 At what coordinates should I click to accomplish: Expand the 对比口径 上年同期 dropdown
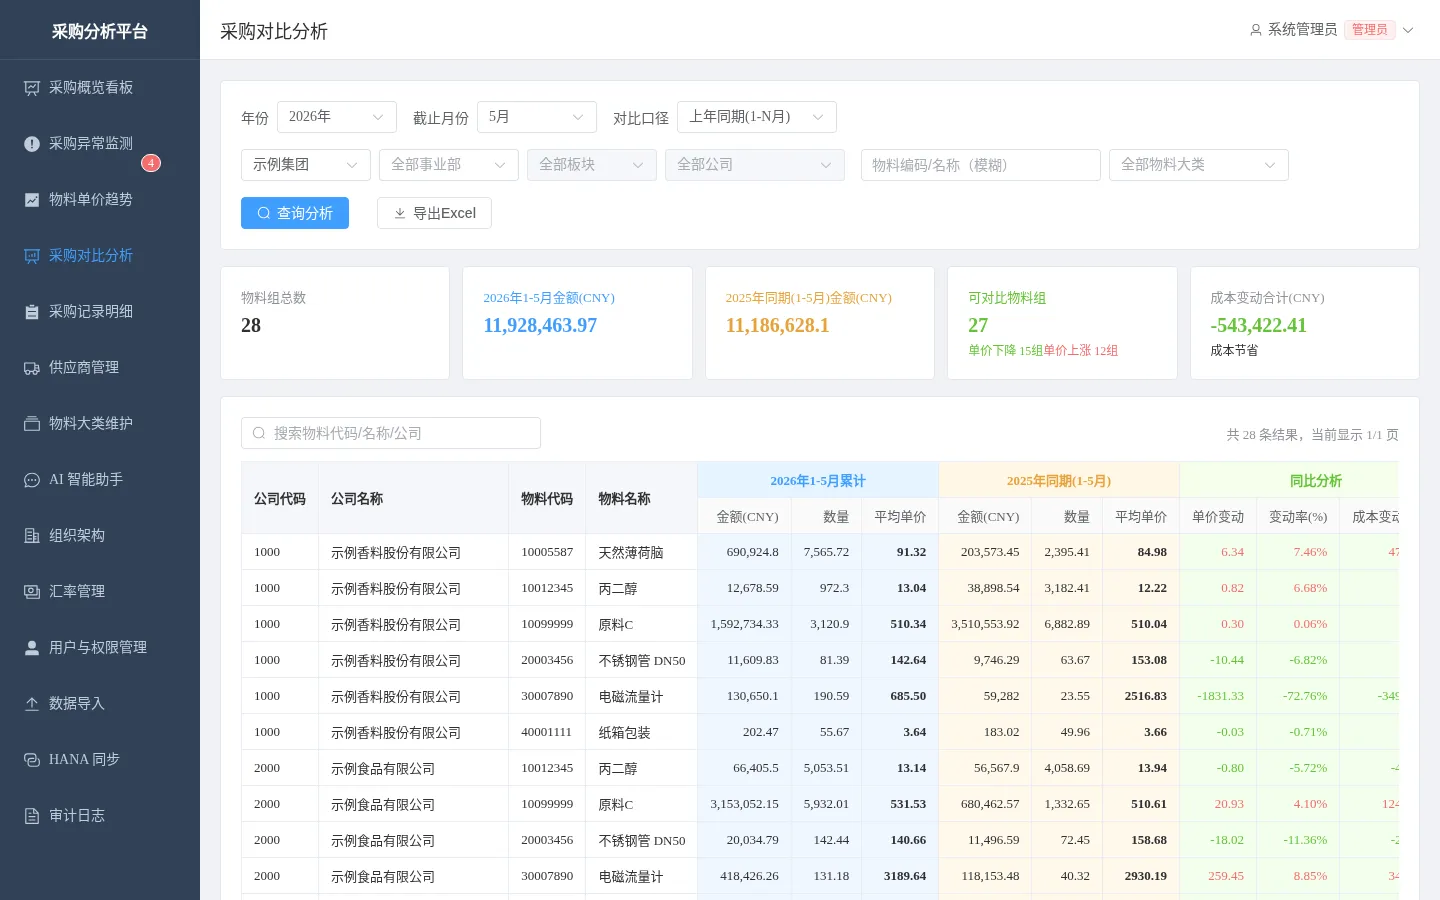coord(757,117)
